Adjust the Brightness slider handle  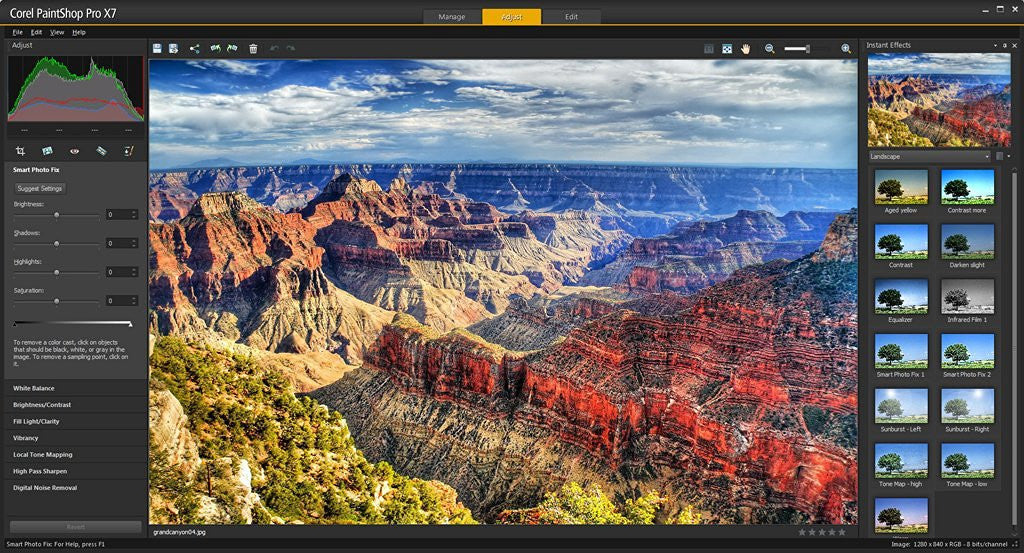click(56, 215)
